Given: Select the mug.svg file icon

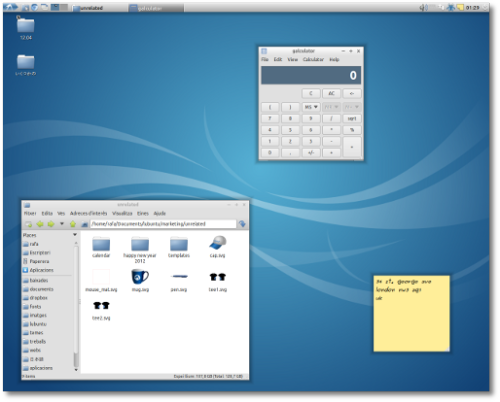Looking at the screenshot, I should [x=140, y=277].
